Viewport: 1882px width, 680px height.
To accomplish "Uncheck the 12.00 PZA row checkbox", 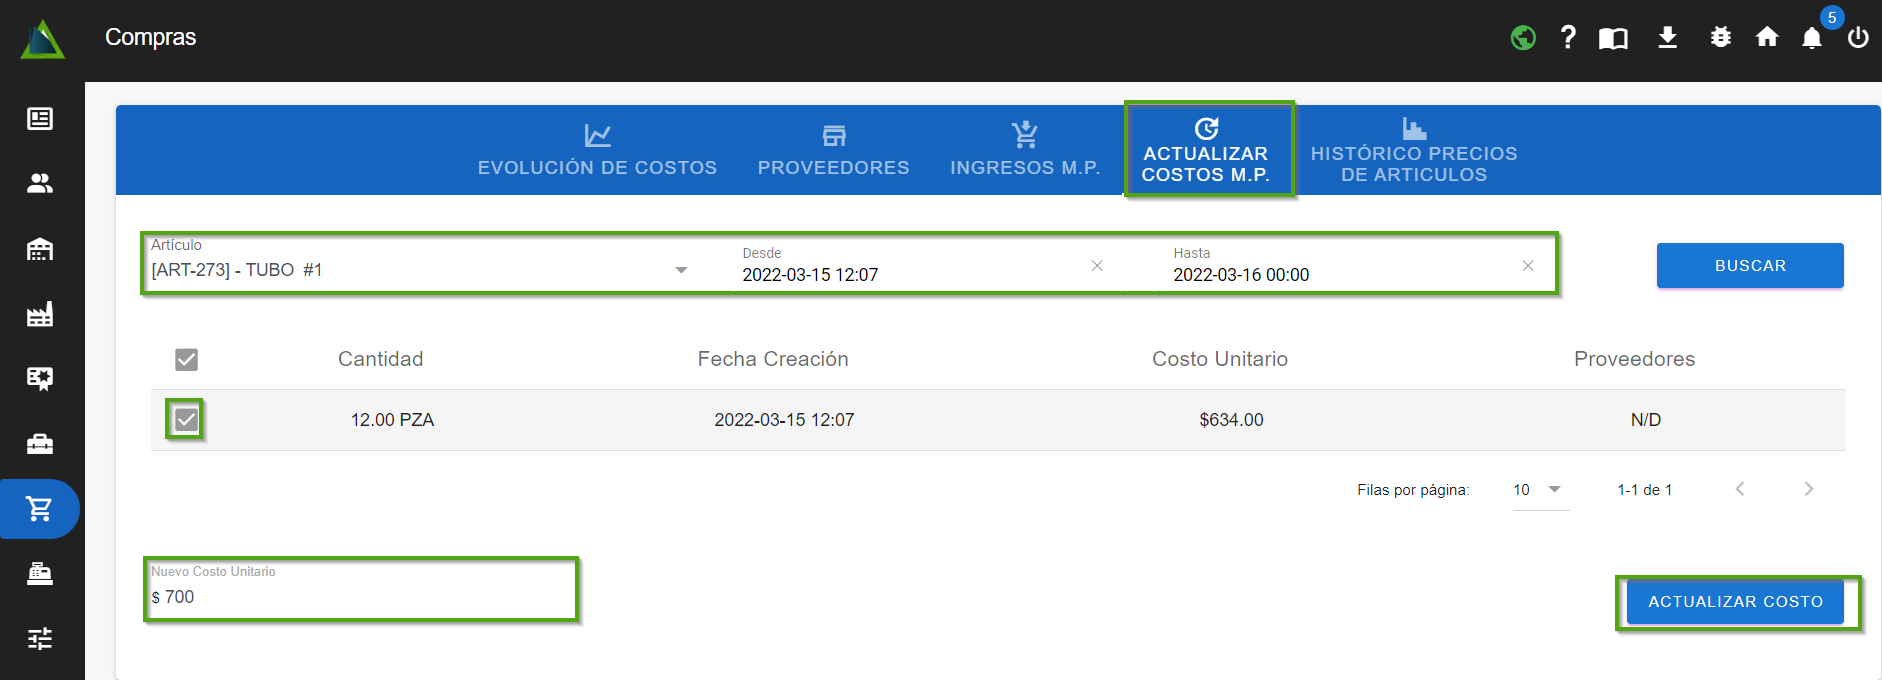I will click(186, 420).
